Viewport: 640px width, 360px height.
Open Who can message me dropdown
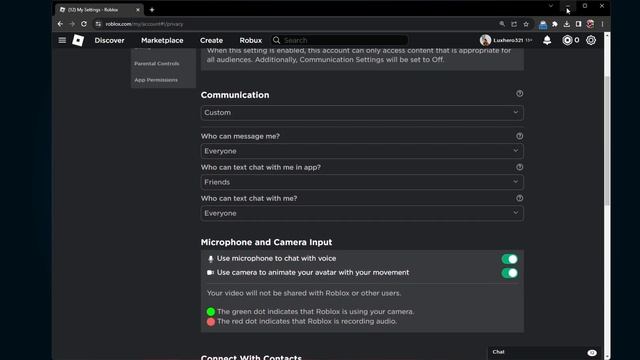(x=362, y=151)
